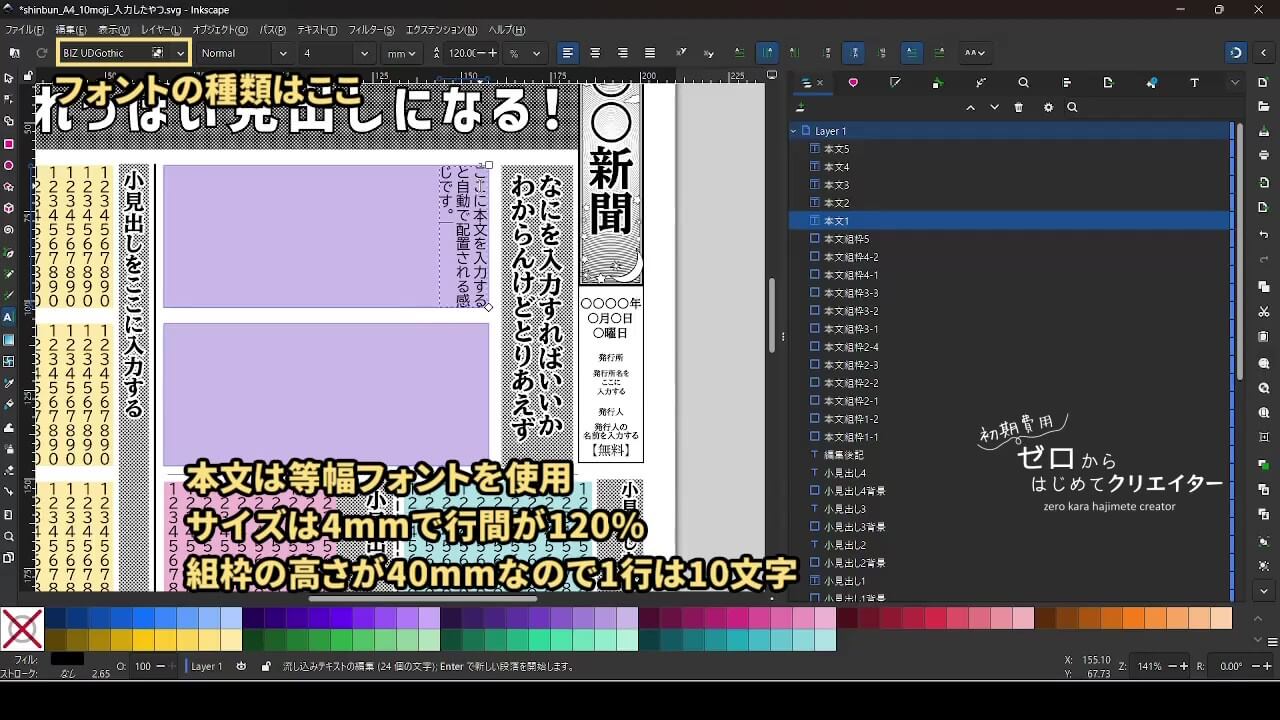
Task: Toggle visibility of Layer 1 in status bar
Action: 242,666
